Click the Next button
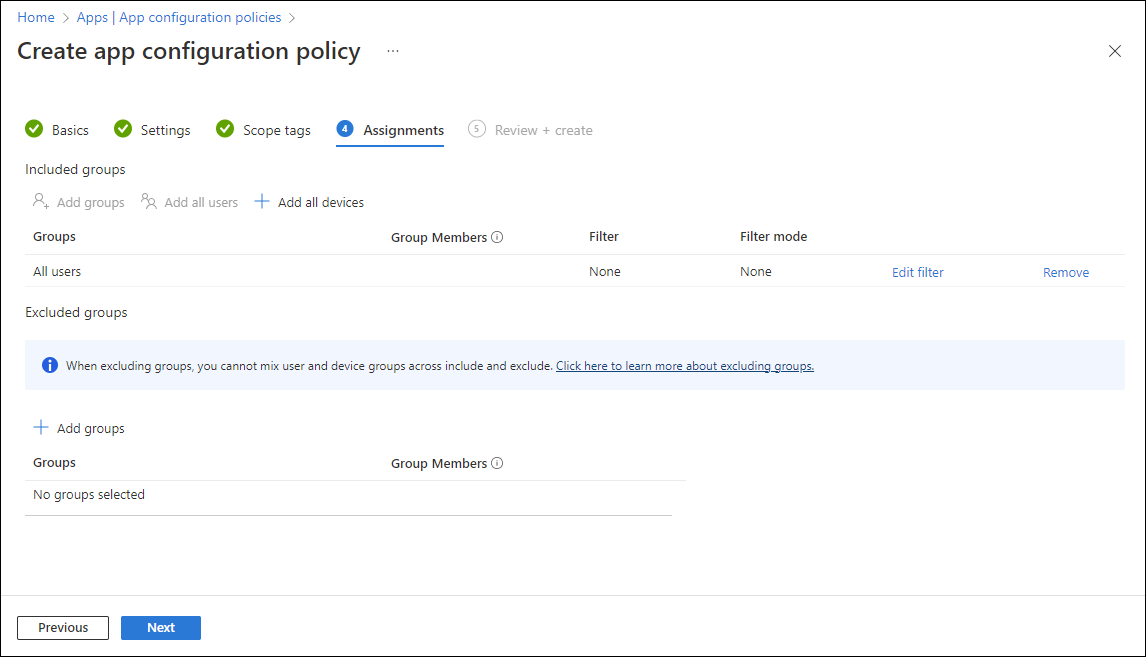The image size is (1146, 657). click(160, 627)
